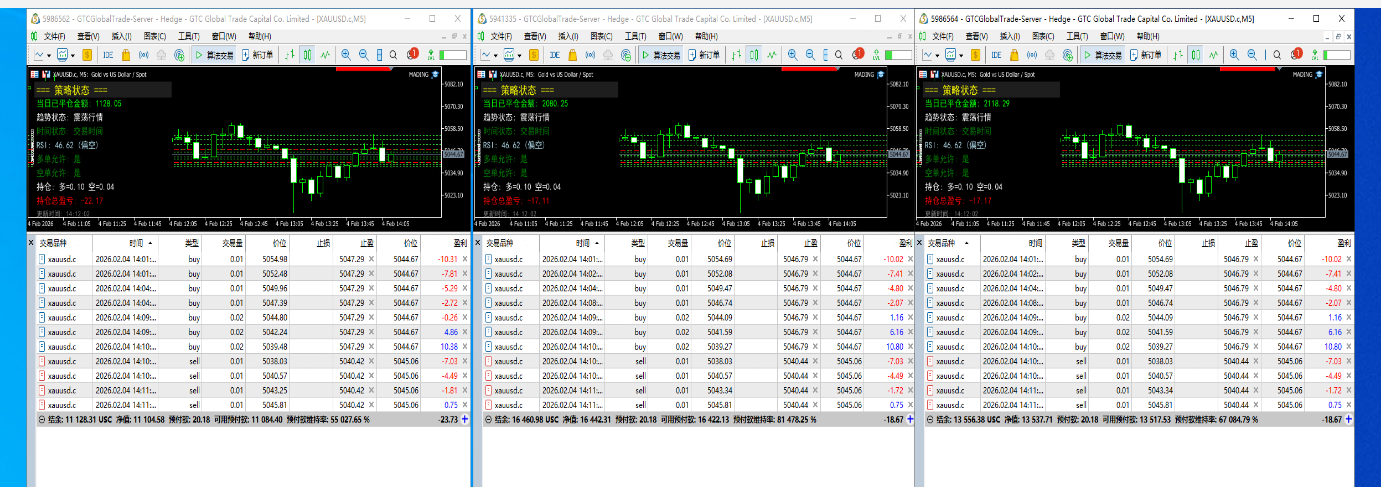
Task: Open VPS cloud icon in 5941335 window toolbar
Action: coord(608,55)
